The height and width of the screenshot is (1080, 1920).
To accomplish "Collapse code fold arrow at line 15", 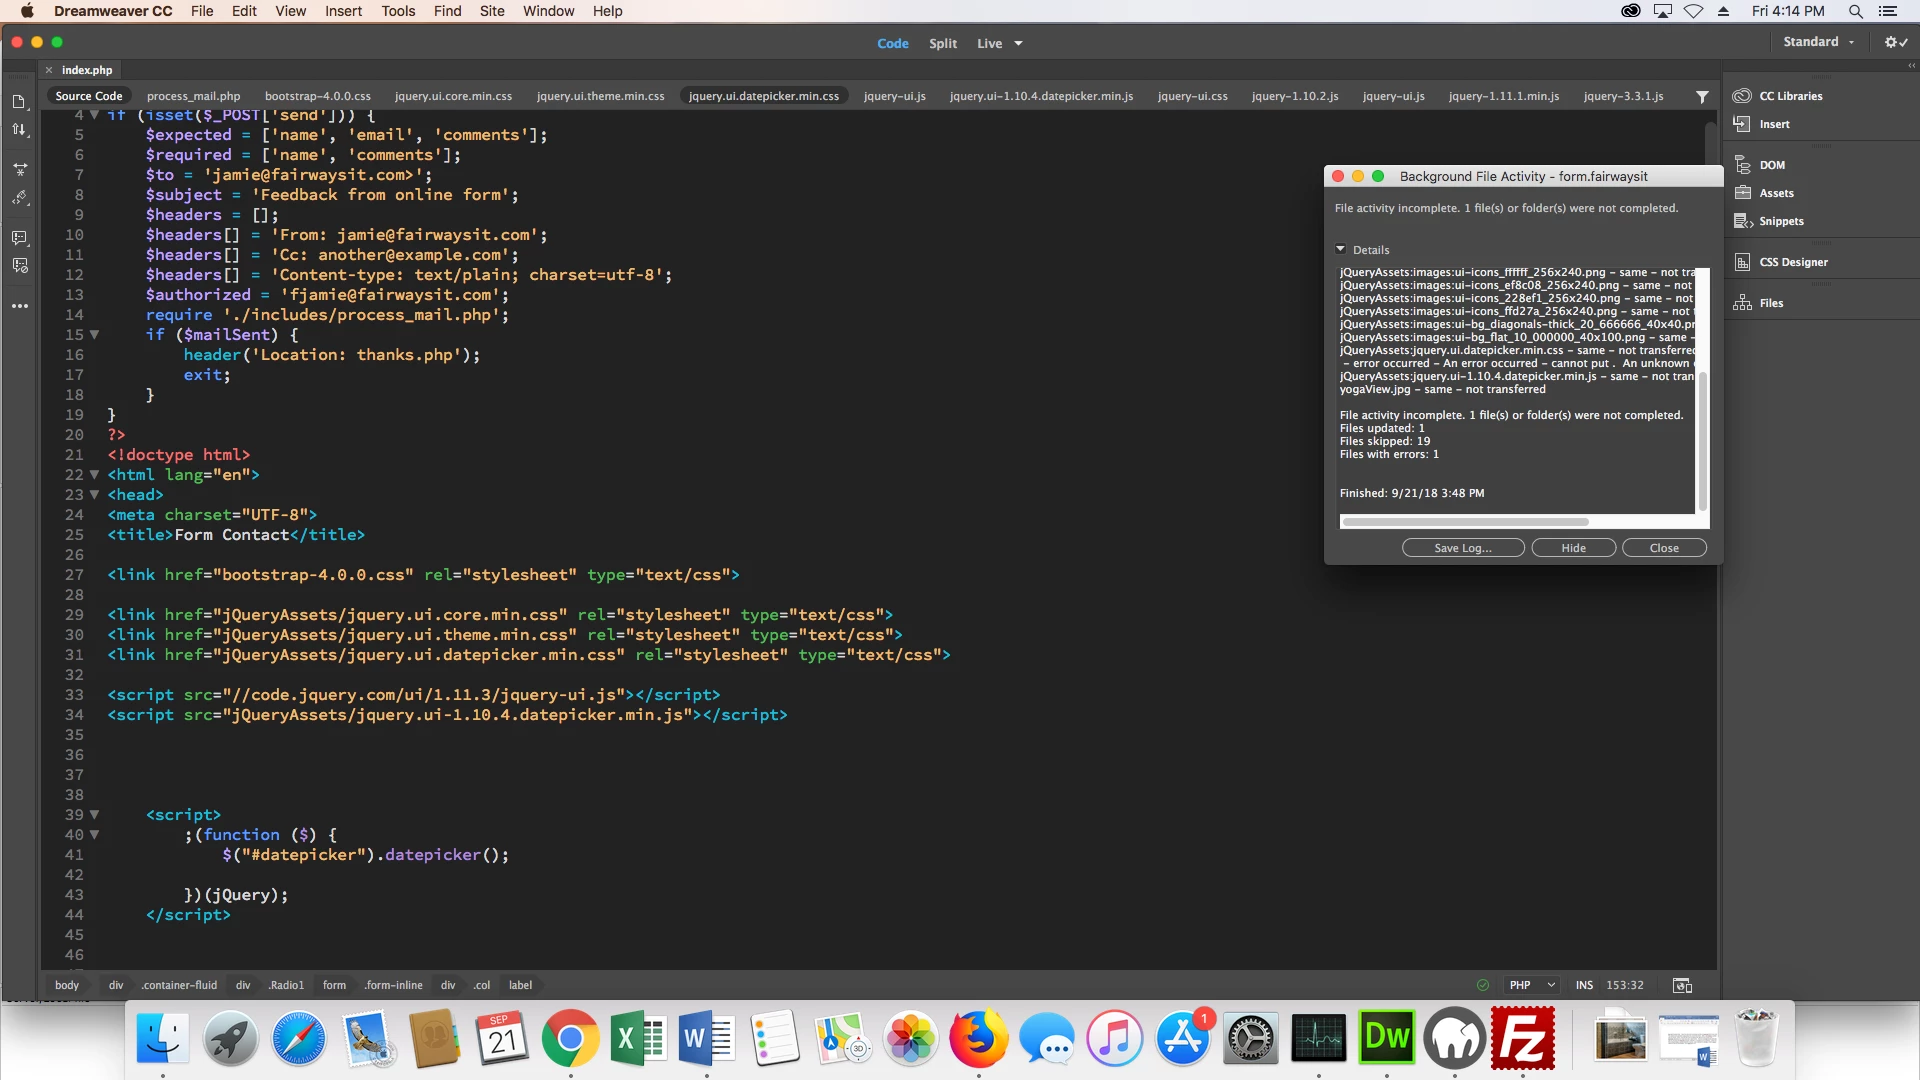I will 95,335.
